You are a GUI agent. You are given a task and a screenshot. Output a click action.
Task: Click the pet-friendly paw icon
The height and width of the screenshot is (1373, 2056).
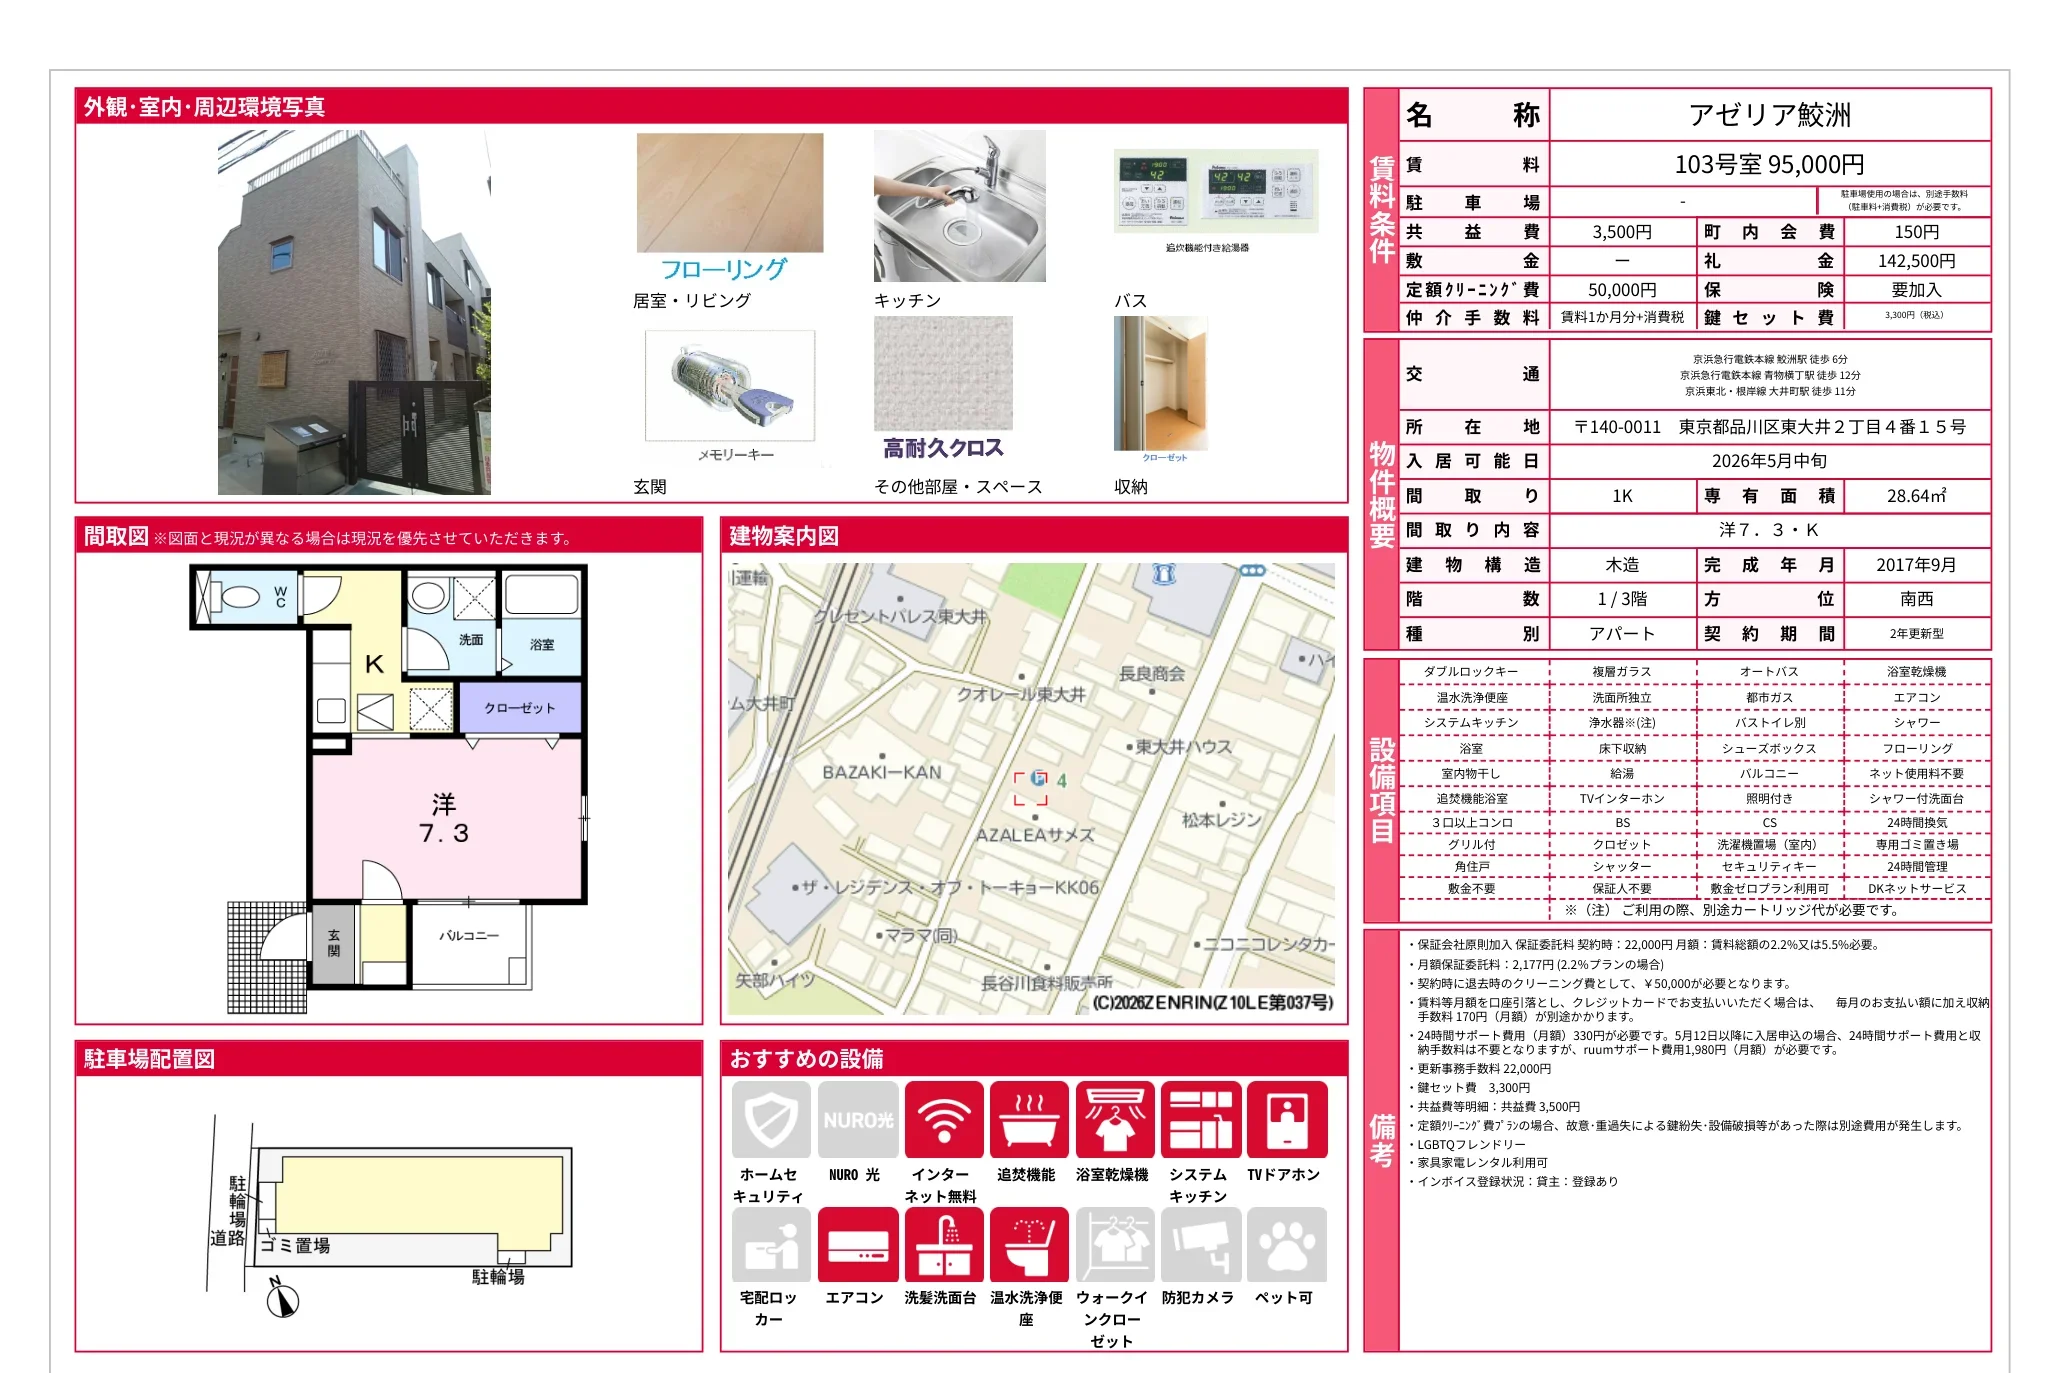point(1287,1245)
